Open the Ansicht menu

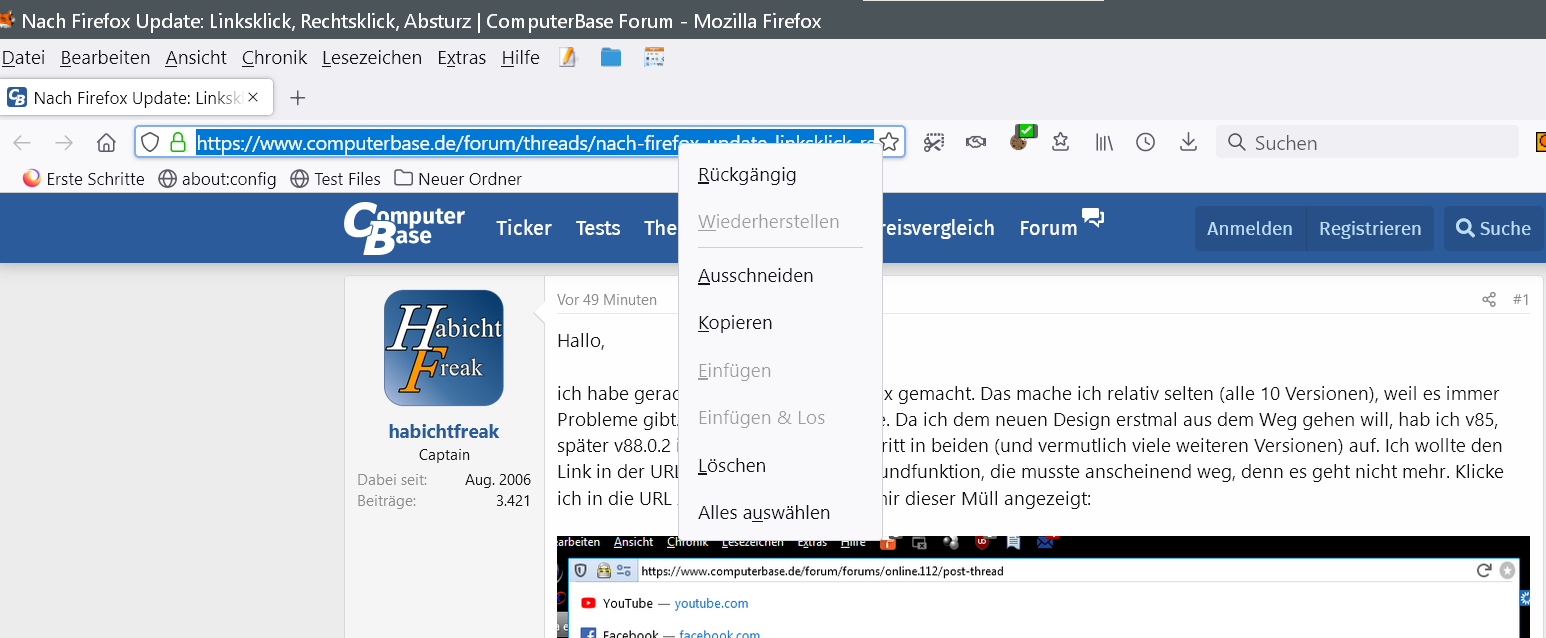point(196,58)
